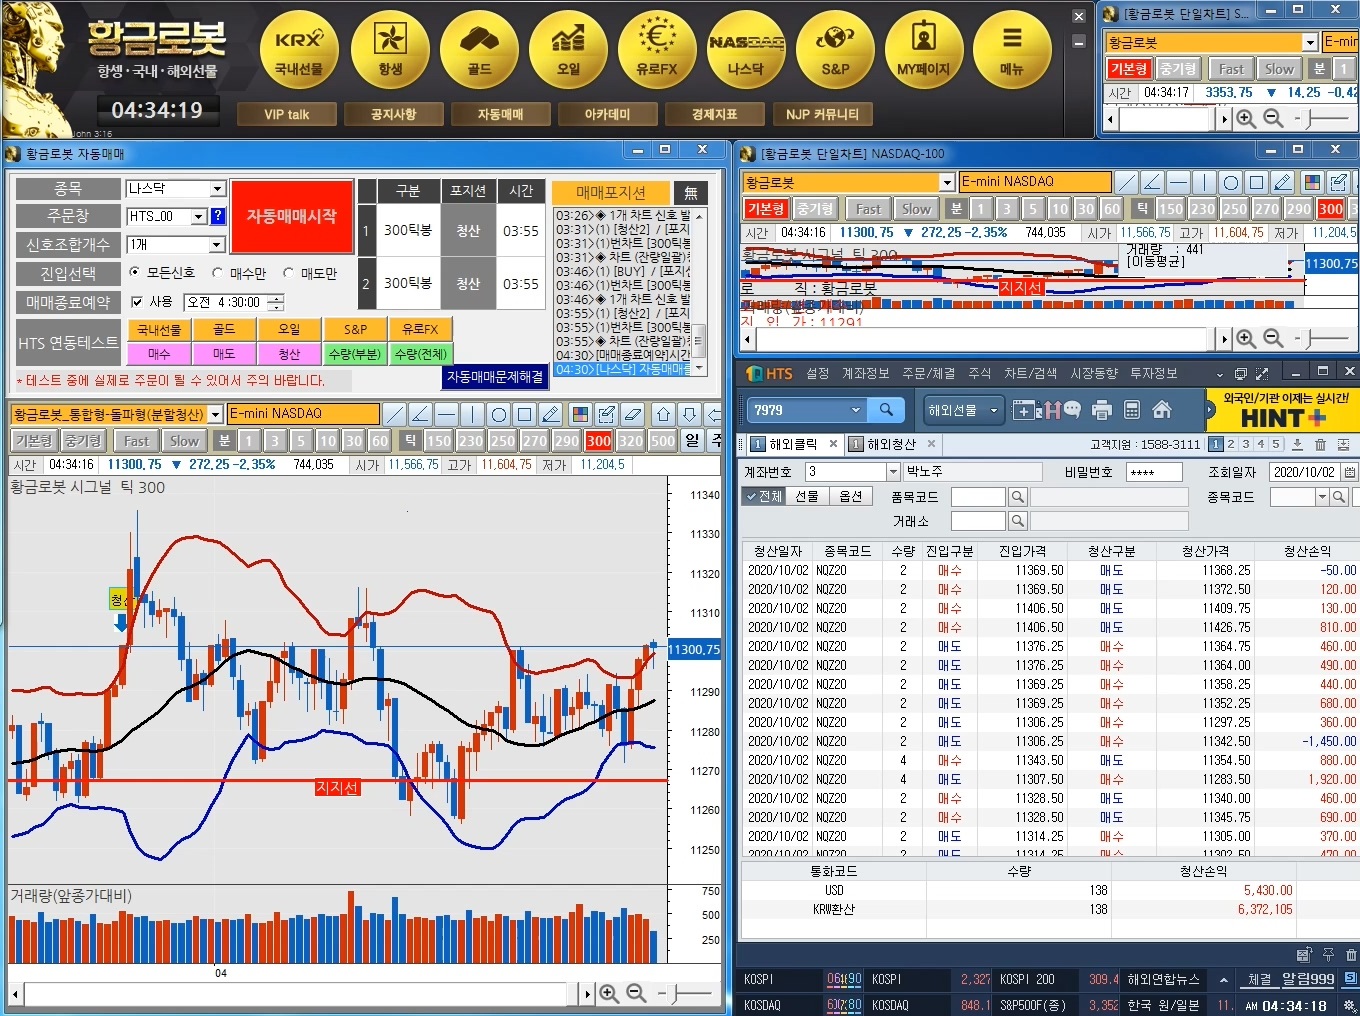Open the 종목 나스닥 dropdown
This screenshot has height=1016, width=1360.
pos(217,189)
